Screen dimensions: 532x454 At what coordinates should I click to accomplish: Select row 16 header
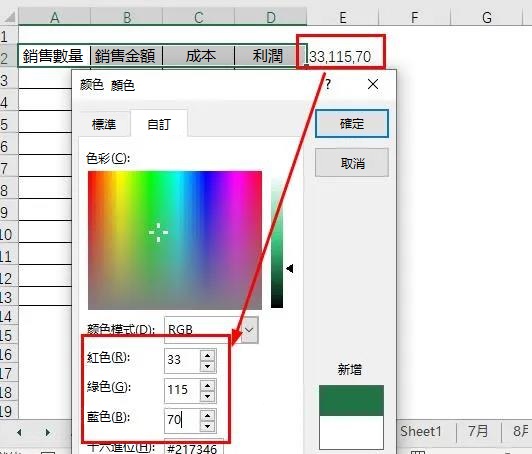[9, 354]
